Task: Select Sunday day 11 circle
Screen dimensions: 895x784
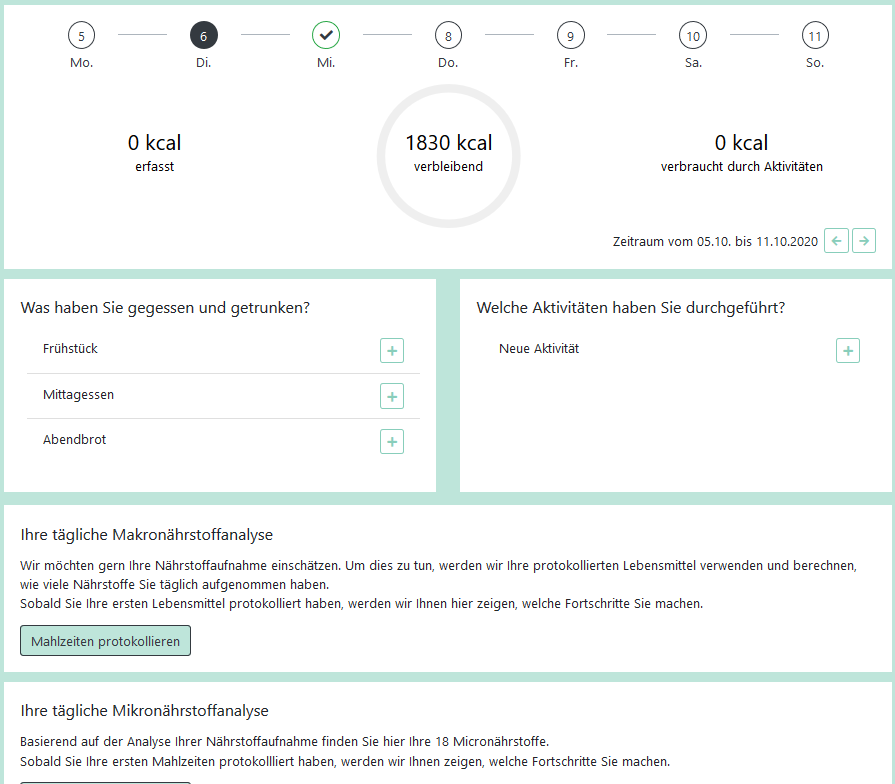Action: tap(815, 35)
